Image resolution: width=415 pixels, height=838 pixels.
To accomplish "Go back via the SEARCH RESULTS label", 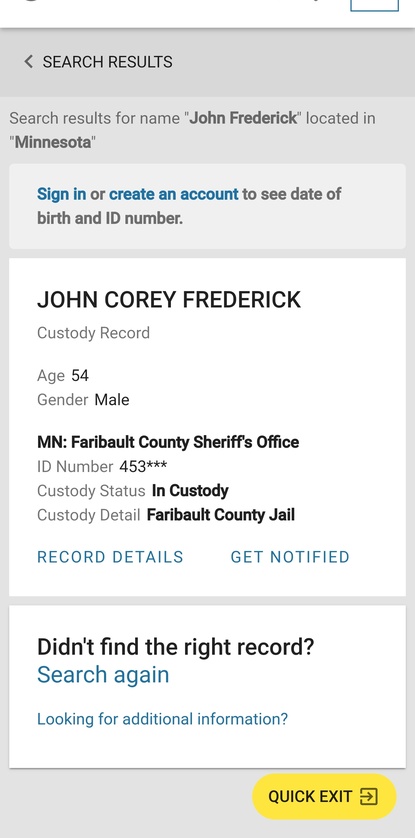I will point(107,62).
